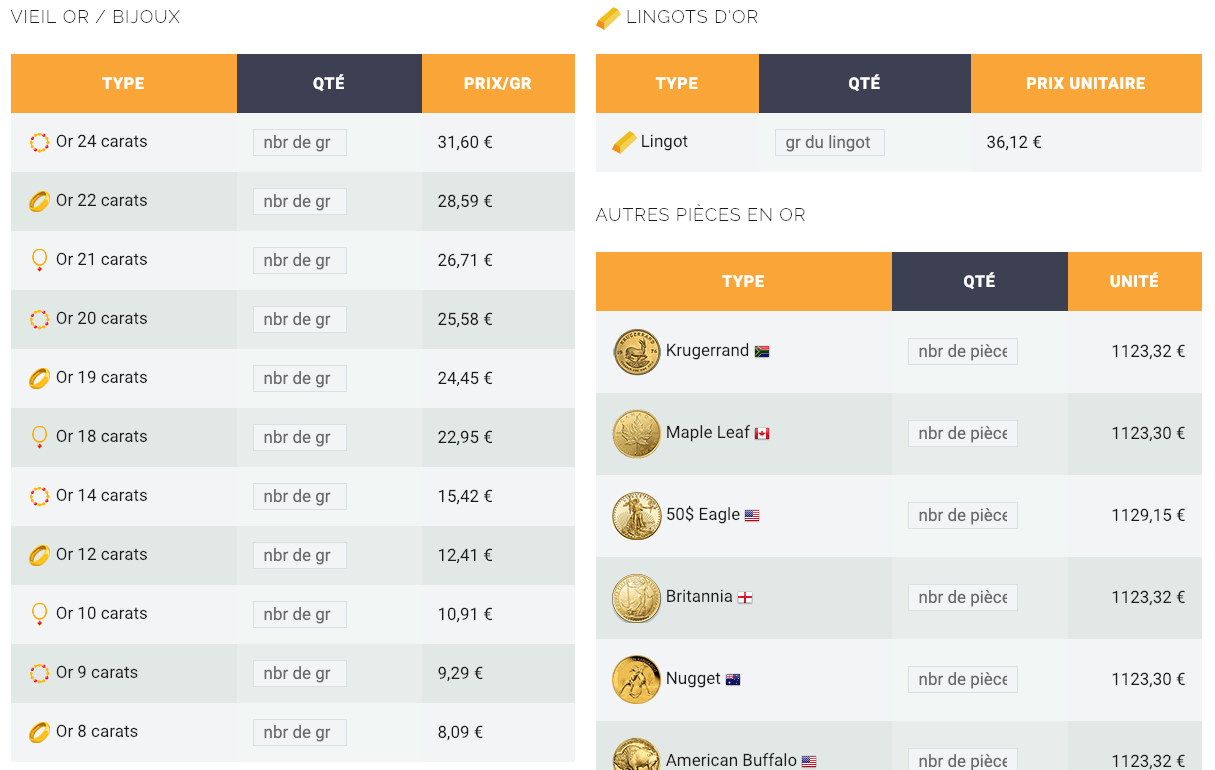Screen dimensions: 1215x770
Task: Click the South African flag beside Krugerrand
Action: (x=762, y=352)
